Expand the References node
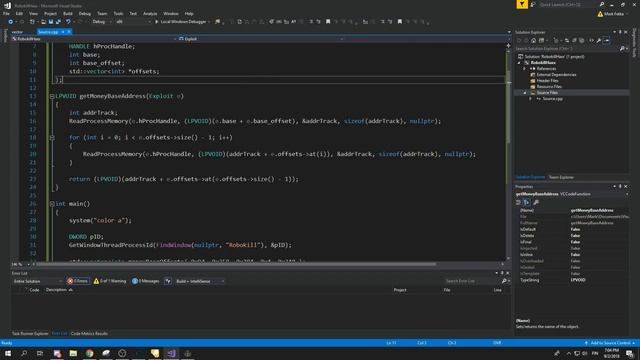The height and width of the screenshot is (360, 640). coord(524,69)
